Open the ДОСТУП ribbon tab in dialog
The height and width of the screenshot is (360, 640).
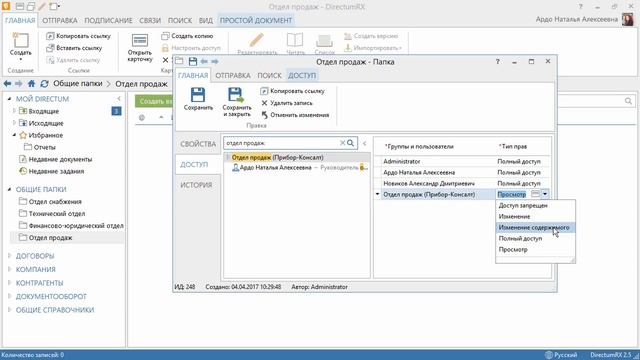coord(302,76)
